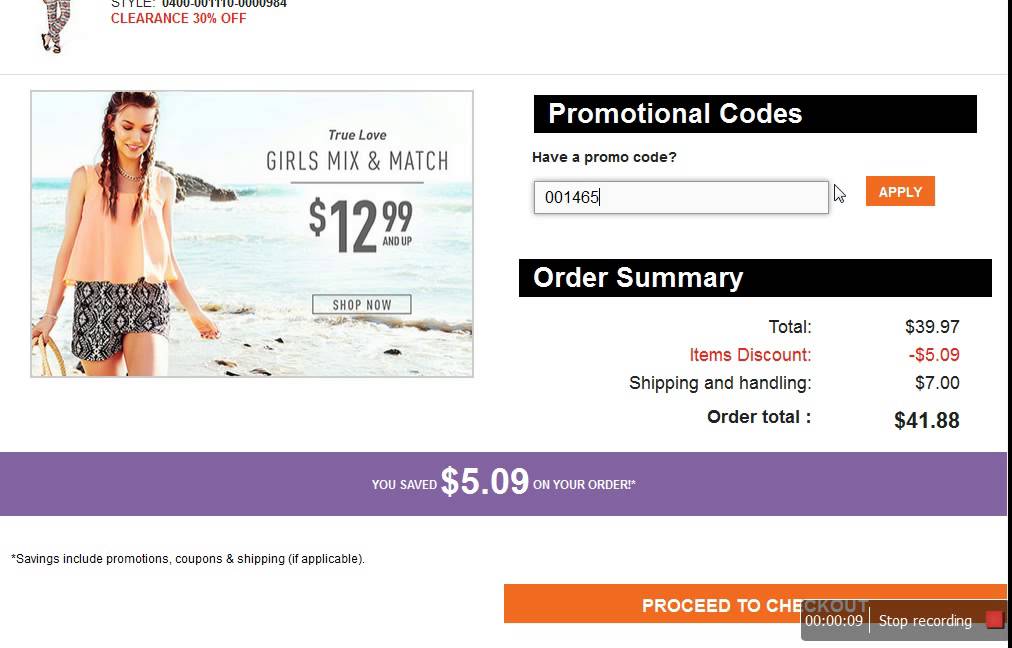Click the Shipping and handling label
Screen dimensions: 1012x648
(x=720, y=383)
